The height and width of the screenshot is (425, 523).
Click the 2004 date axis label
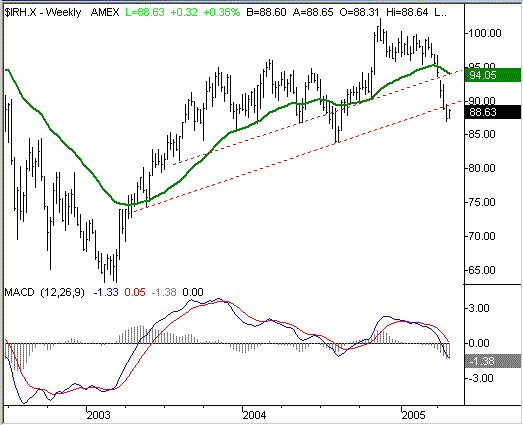coord(254,415)
